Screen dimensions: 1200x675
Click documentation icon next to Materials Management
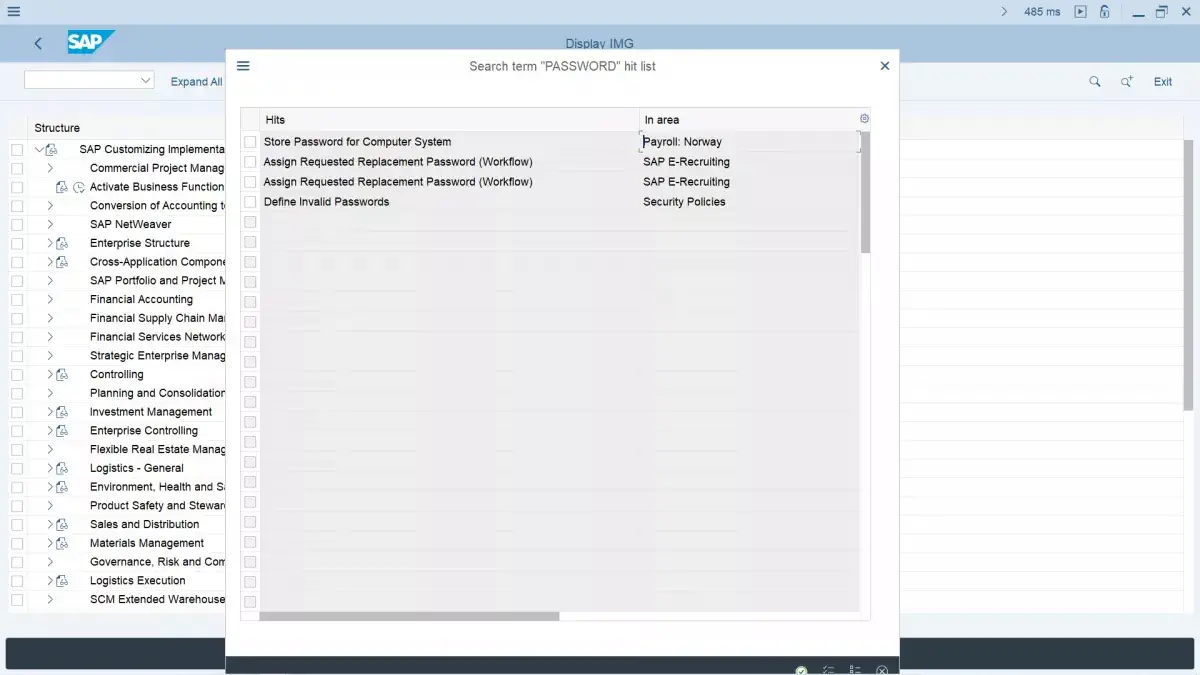[62, 543]
